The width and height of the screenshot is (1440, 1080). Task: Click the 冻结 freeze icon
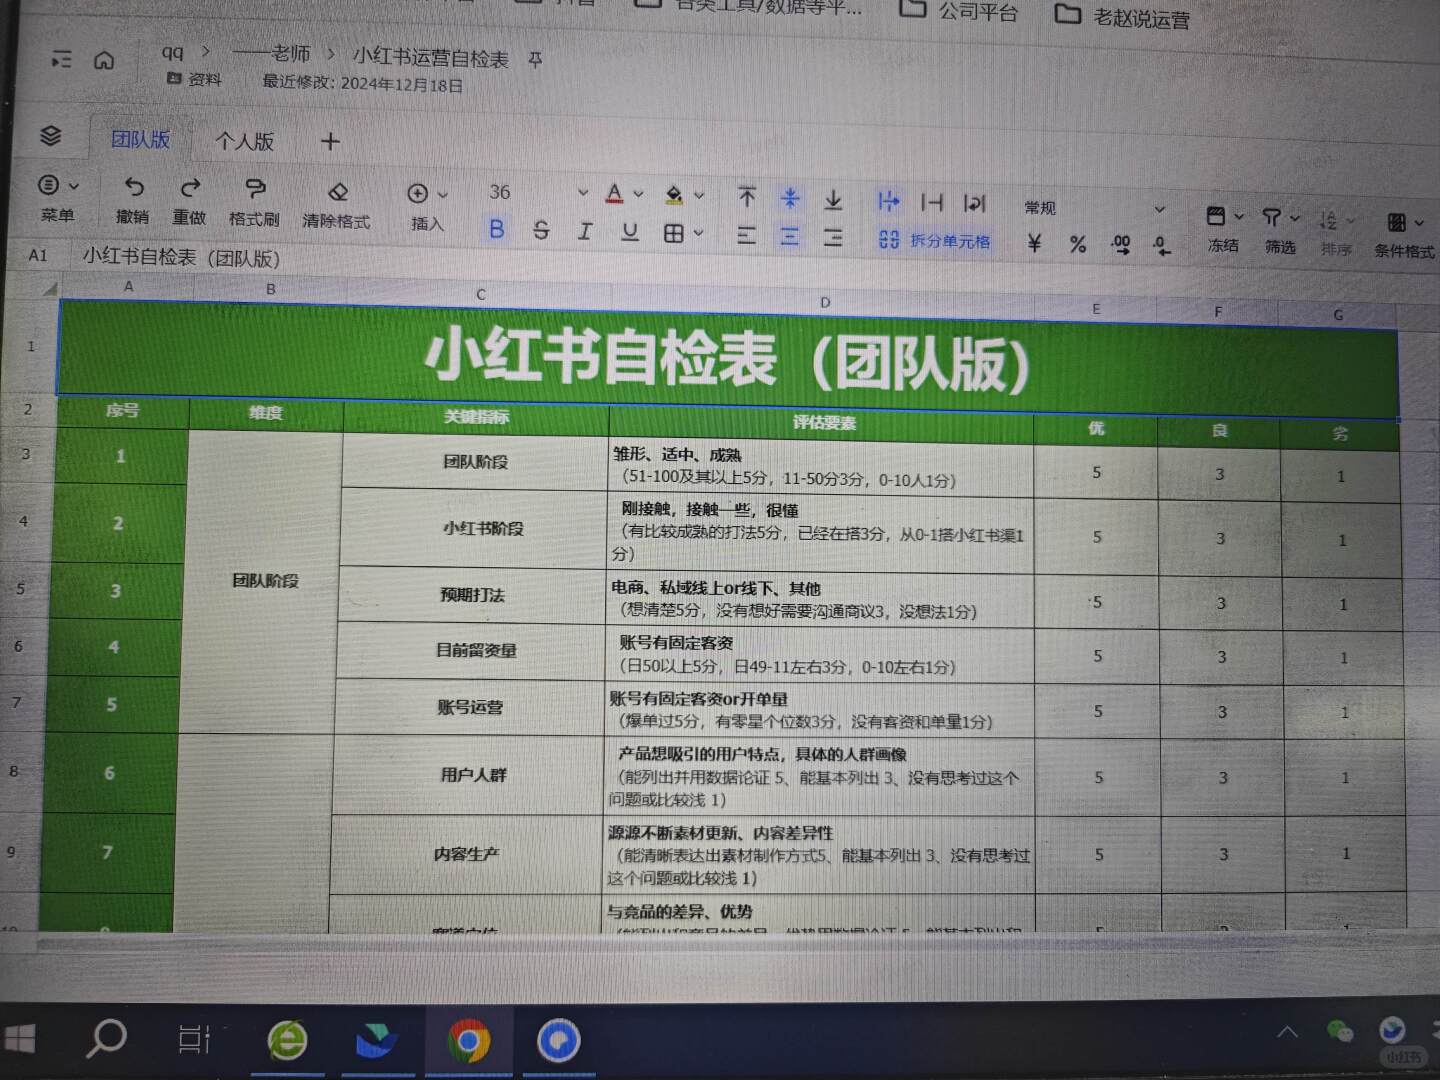point(1216,216)
